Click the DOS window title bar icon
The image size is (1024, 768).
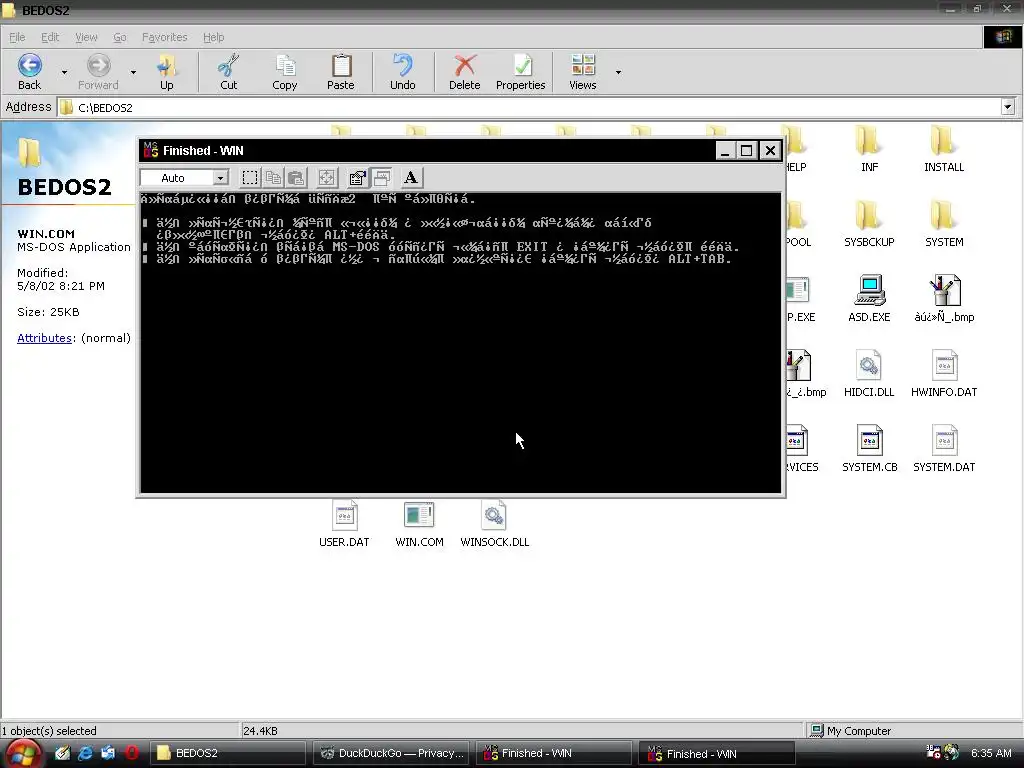[x=151, y=150]
